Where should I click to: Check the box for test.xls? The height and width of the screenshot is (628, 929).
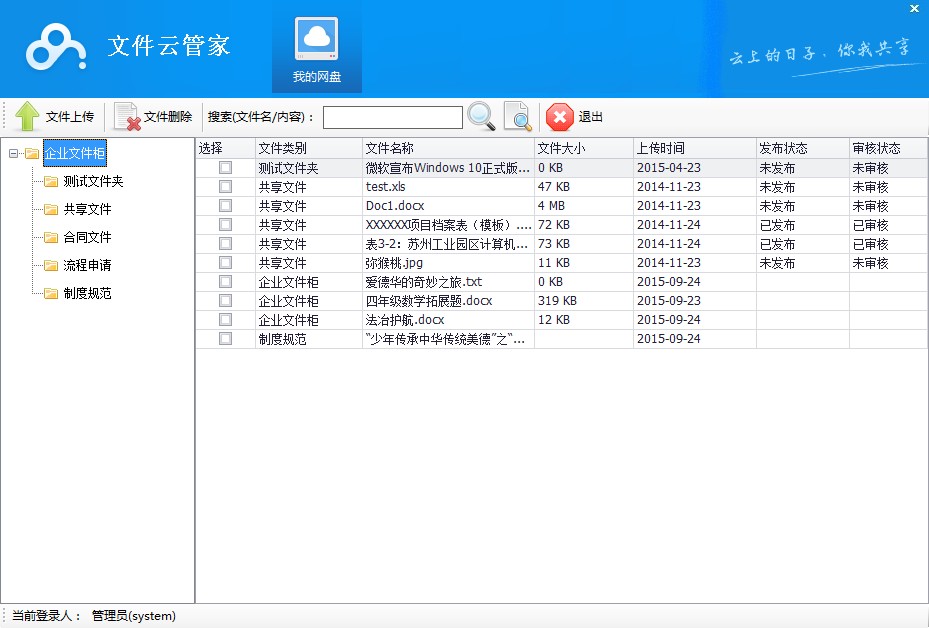point(225,187)
